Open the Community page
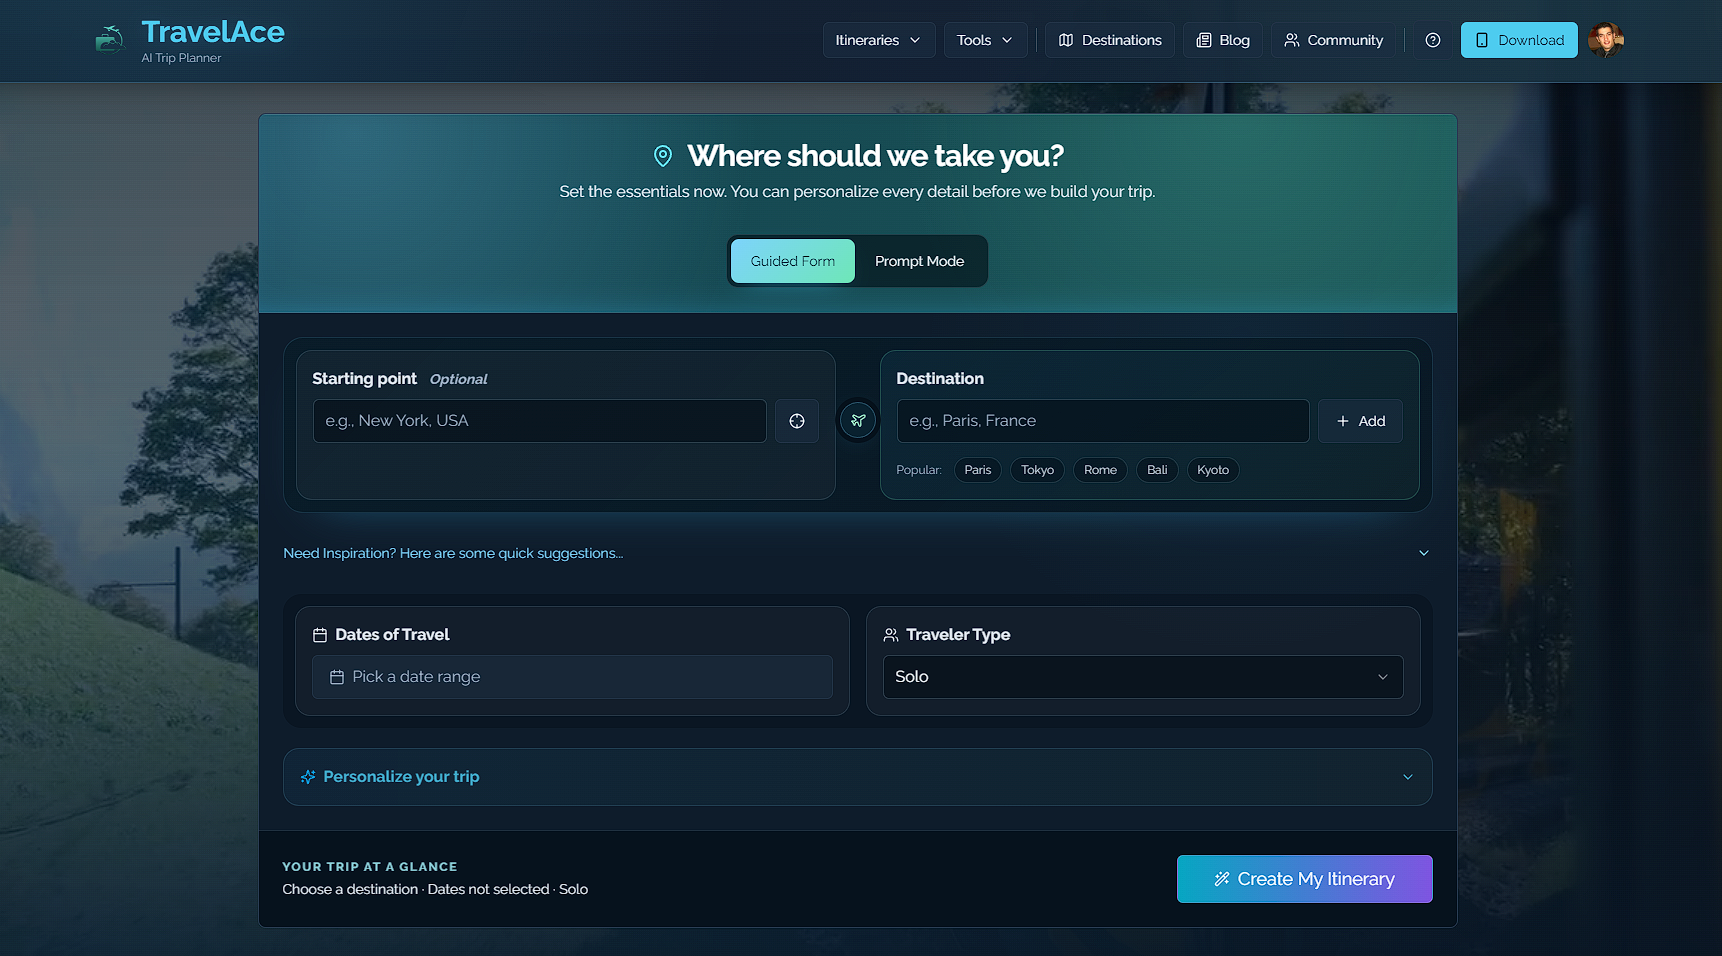This screenshot has width=1722, height=956. pyautogui.click(x=1333, y=40)
